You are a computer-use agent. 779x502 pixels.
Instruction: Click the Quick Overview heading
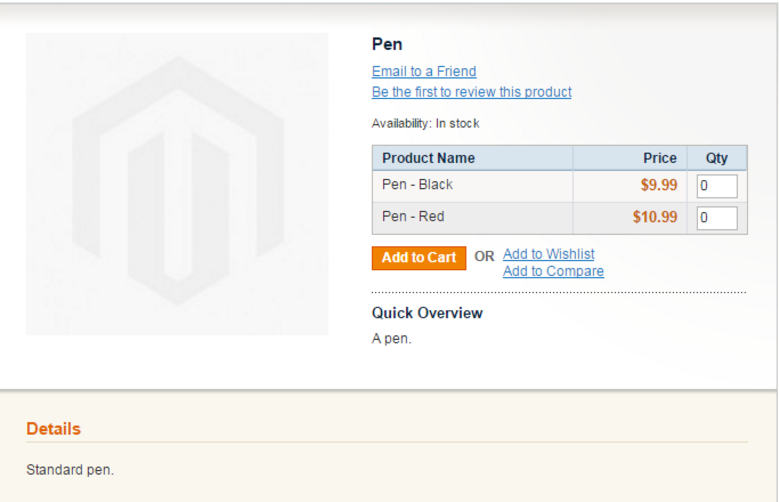tap(427, 313)
